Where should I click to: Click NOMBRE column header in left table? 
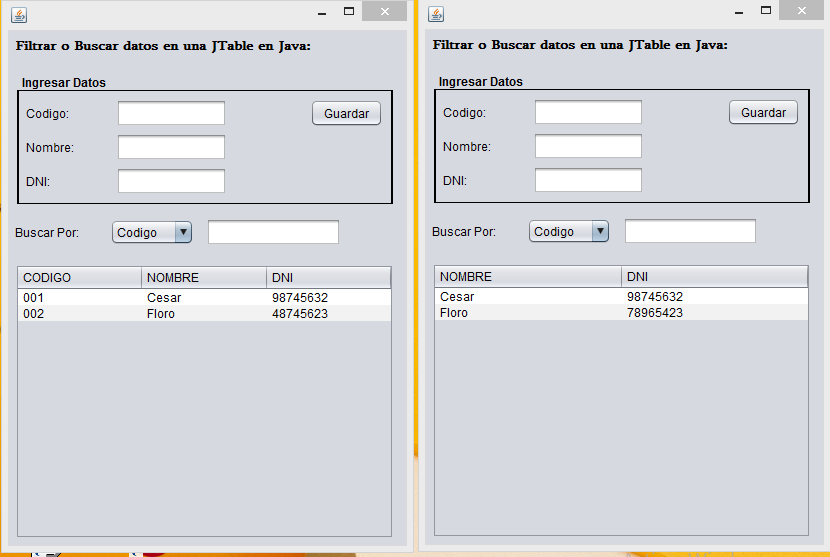click(x=204, y=277)
